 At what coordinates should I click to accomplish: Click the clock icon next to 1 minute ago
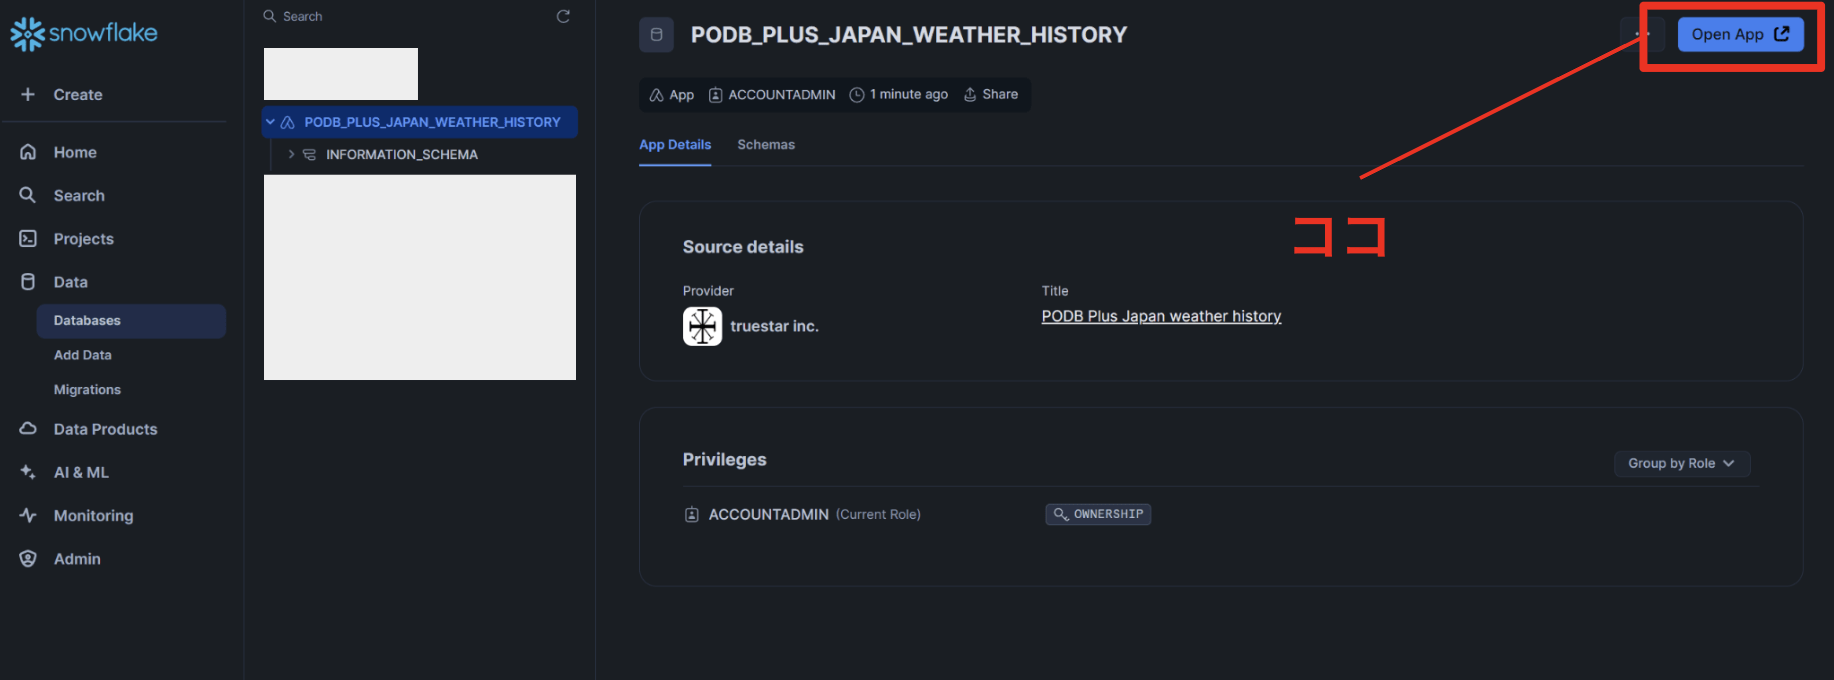pyautogui.click(x=857, y=95)
